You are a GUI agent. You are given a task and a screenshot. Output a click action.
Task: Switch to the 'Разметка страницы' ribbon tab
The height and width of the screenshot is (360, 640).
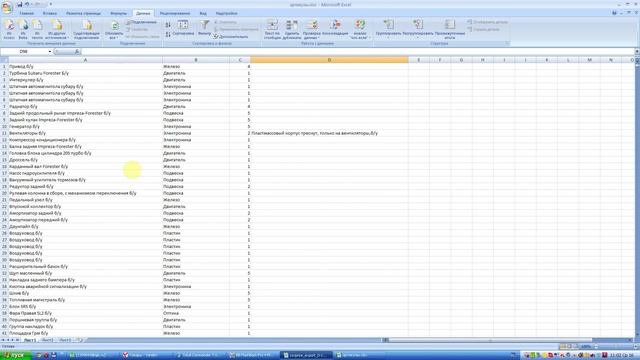[83, 13]
